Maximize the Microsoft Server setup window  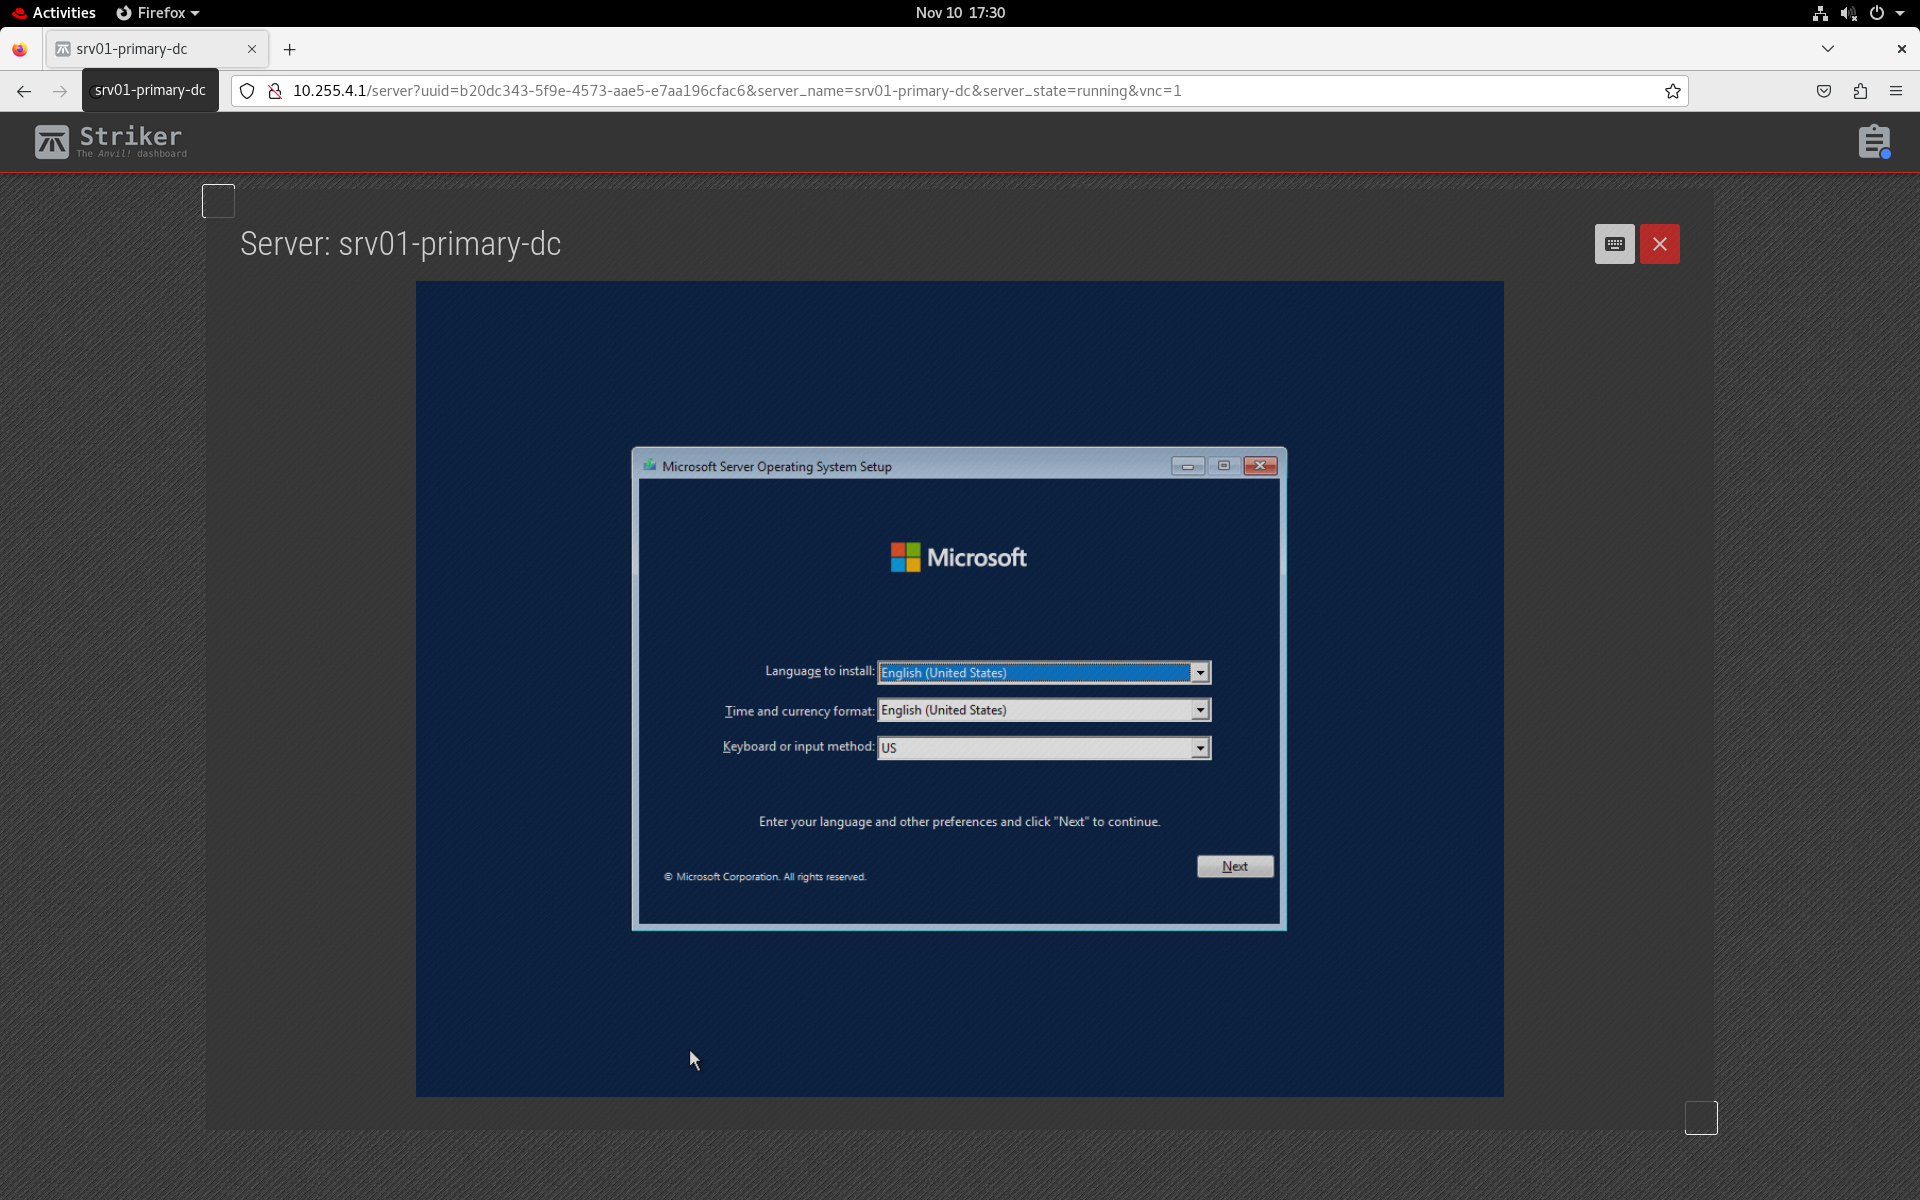pyautogui.click(x=1223, y=466)
